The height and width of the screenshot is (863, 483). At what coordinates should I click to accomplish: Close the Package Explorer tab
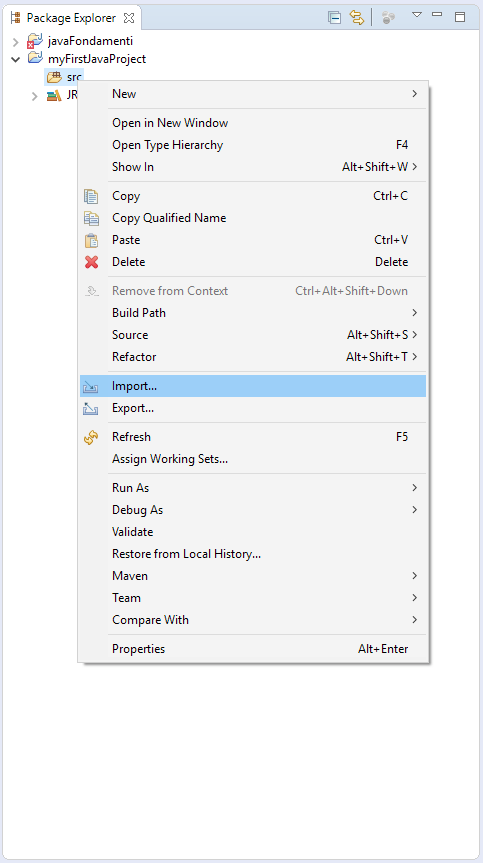tap(129, 18)
